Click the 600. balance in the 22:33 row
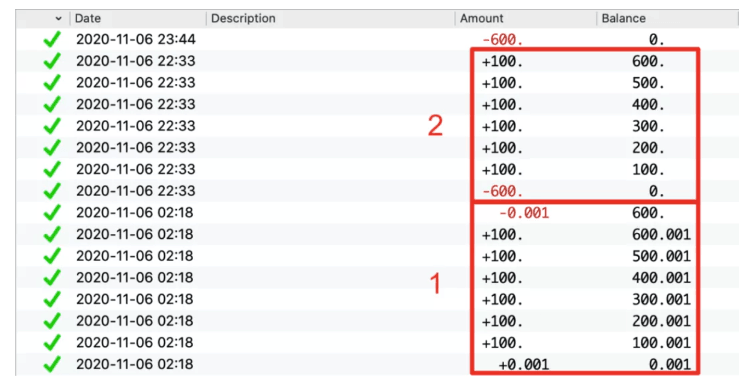750x391 pixels. (648, 61)
